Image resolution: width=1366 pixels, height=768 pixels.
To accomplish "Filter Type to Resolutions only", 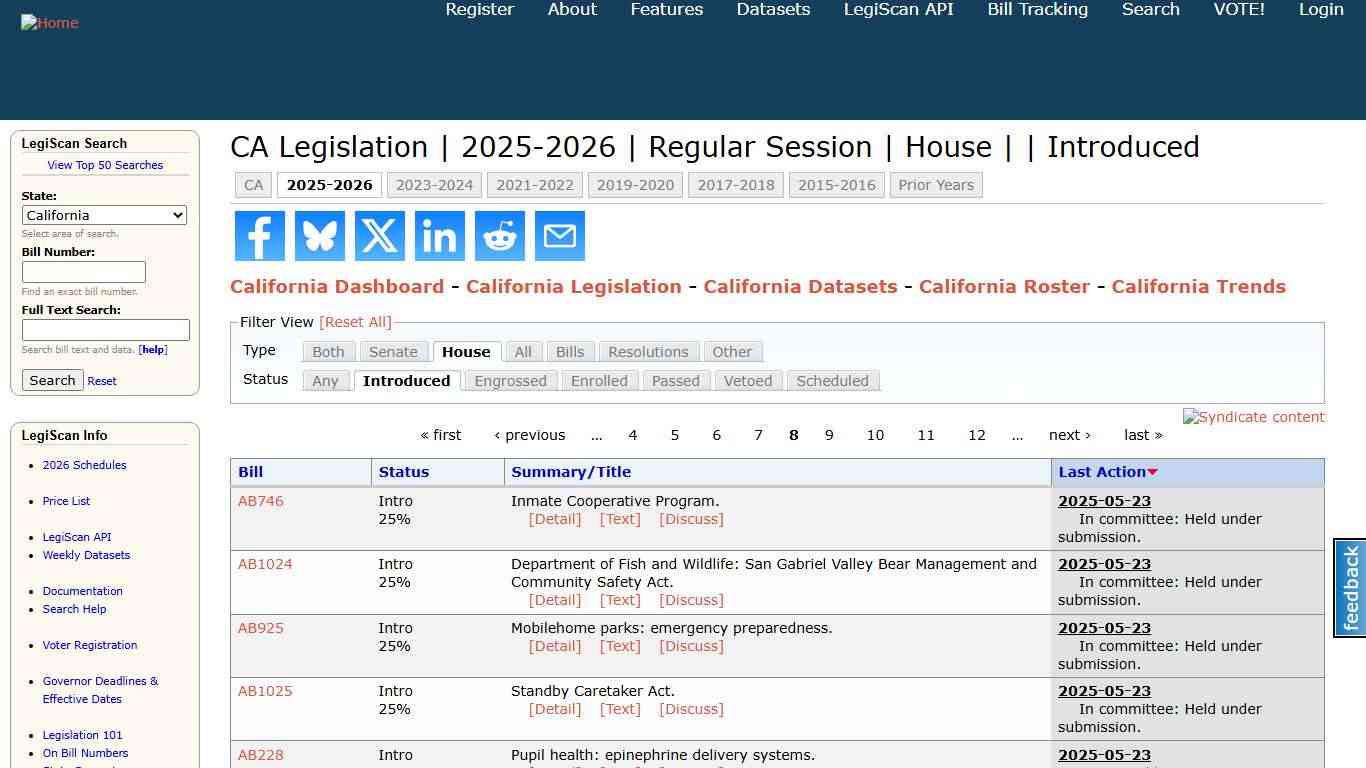I will click(648, 351).
